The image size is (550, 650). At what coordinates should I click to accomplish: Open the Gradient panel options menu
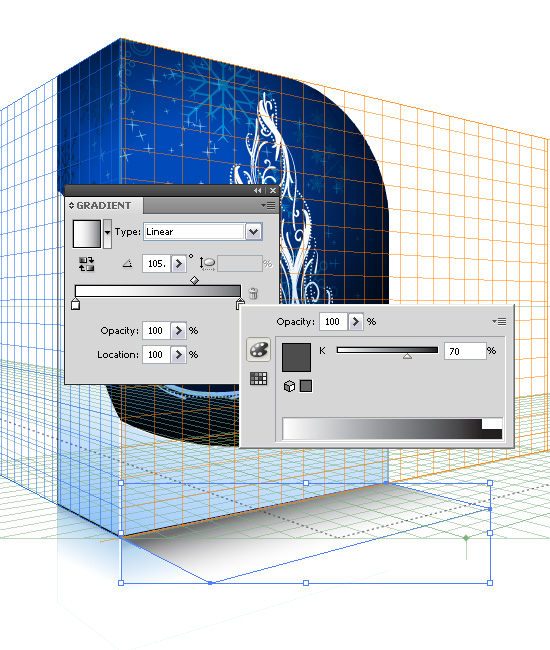pyautogui.click(x=269, y=206)
